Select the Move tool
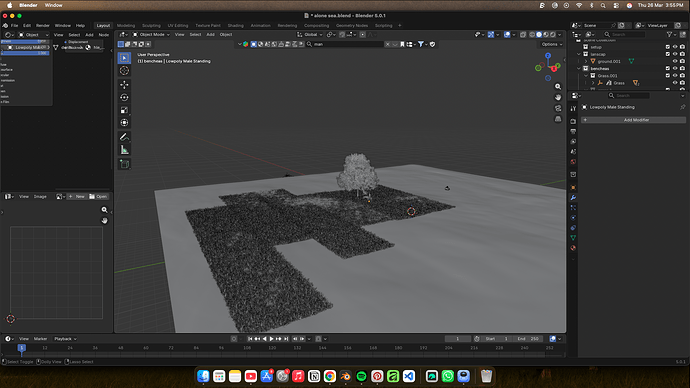Screen dimensions: 690x388 (125, 84)
